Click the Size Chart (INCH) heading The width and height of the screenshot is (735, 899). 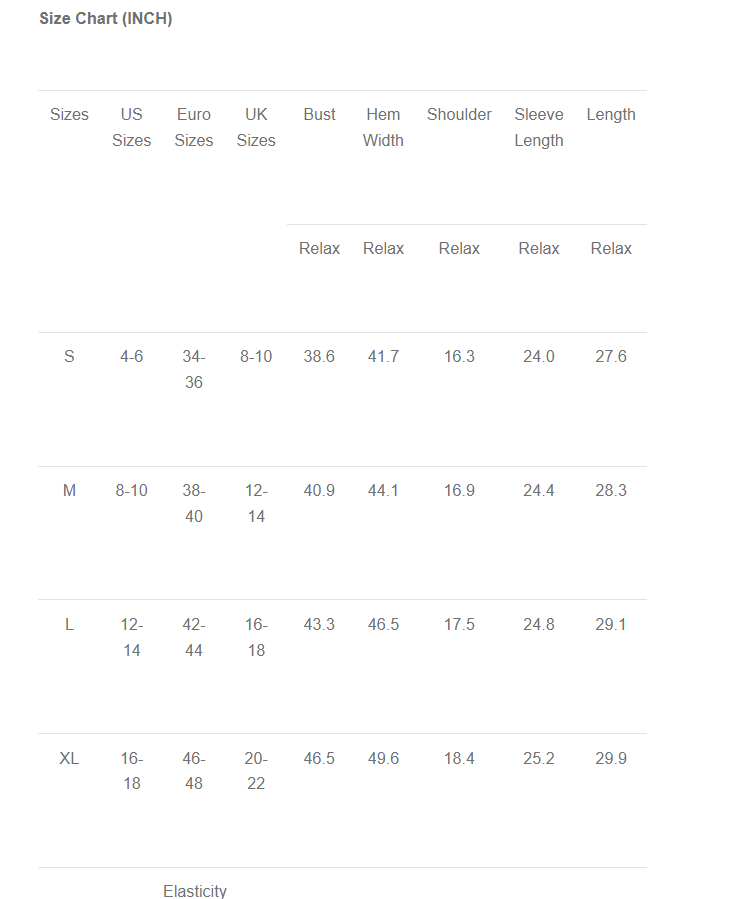[106, 19]
